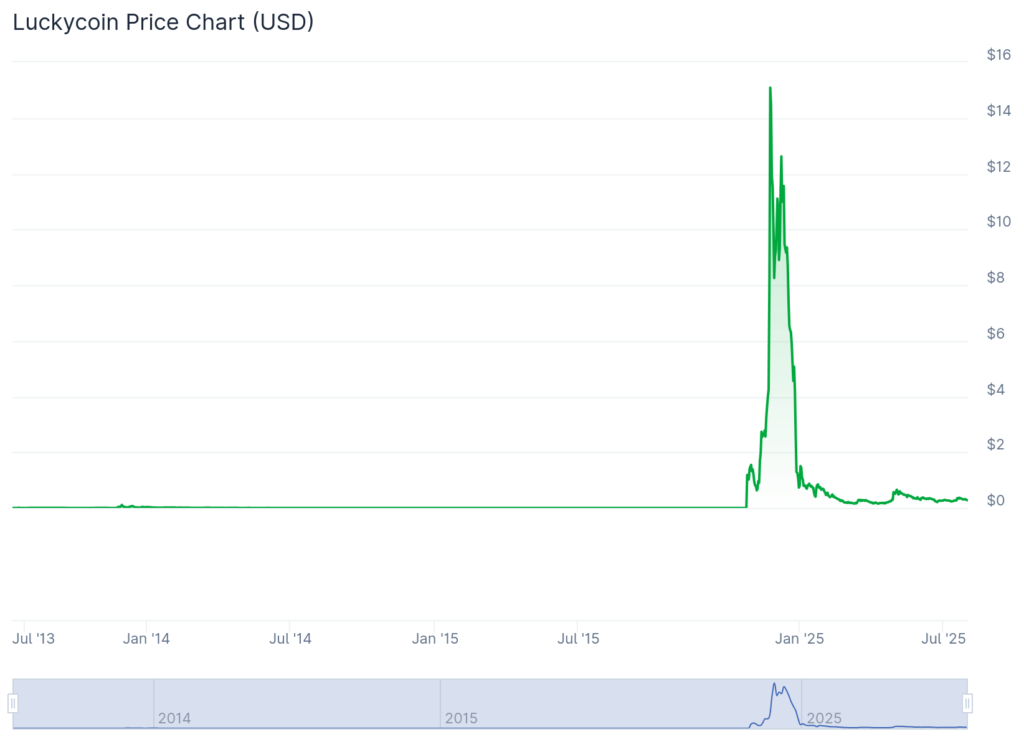Click the "$0" price axis label
This screenshot has height=747, width=1024.
[994, 500]
